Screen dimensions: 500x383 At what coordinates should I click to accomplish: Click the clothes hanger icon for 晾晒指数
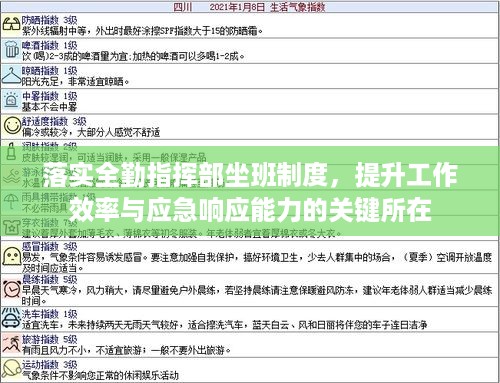(x=11, y=76)
